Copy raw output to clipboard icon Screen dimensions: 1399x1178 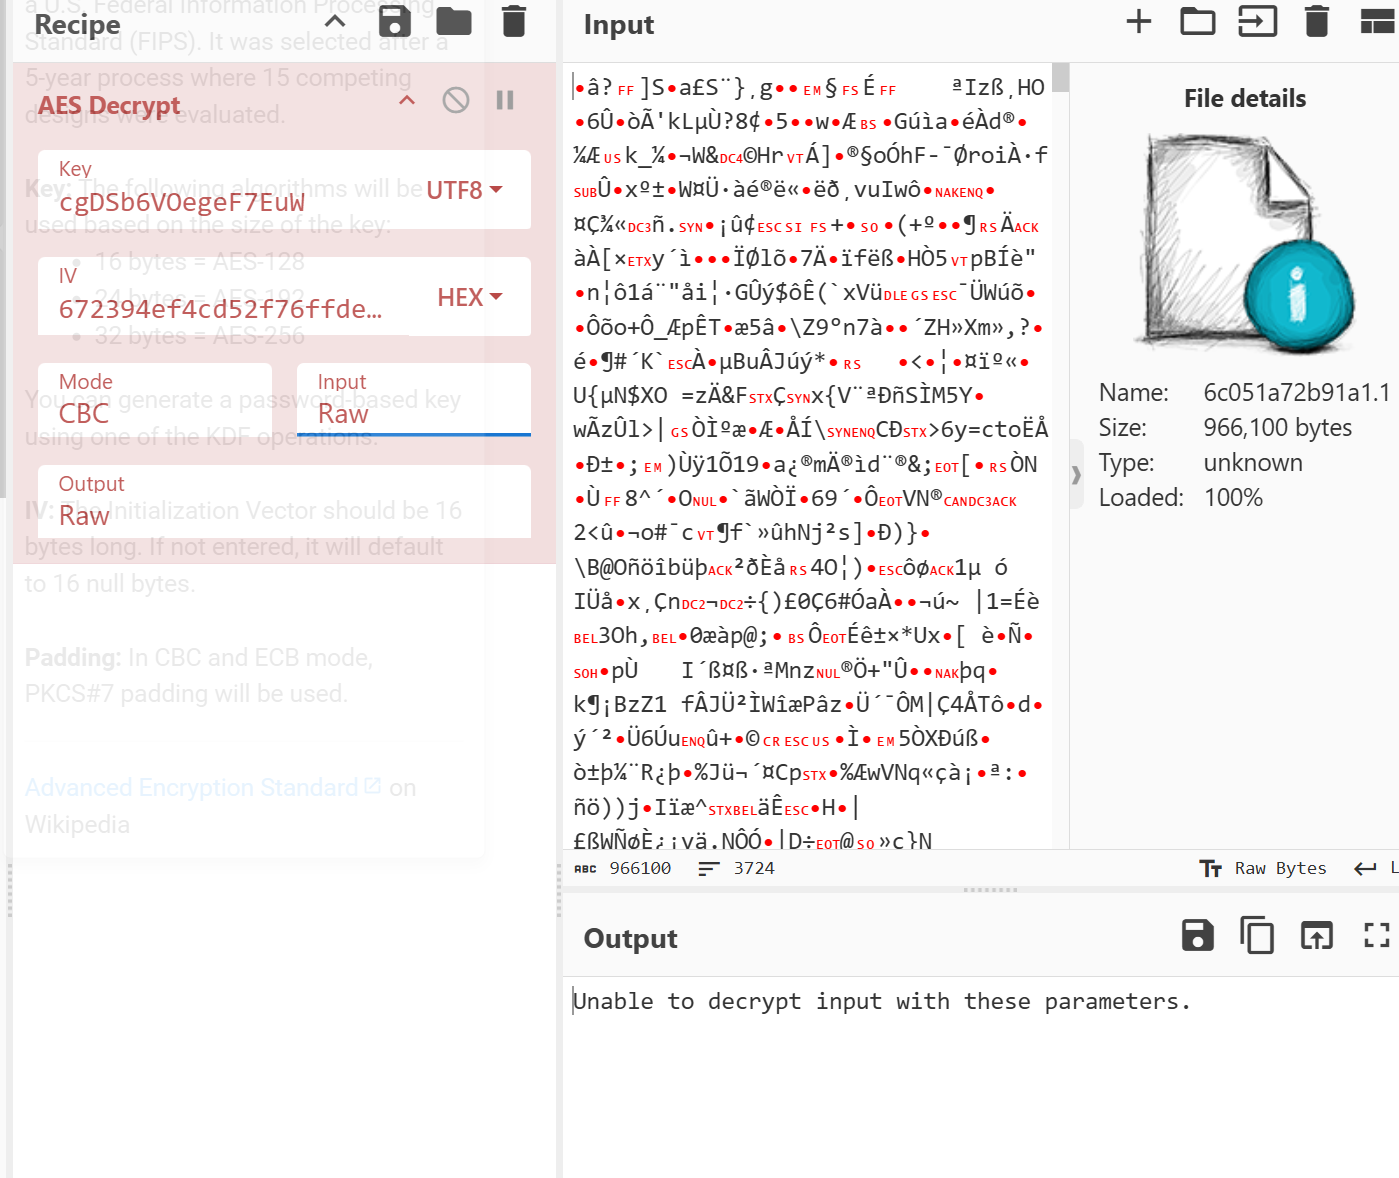[x=1257, y=935]
